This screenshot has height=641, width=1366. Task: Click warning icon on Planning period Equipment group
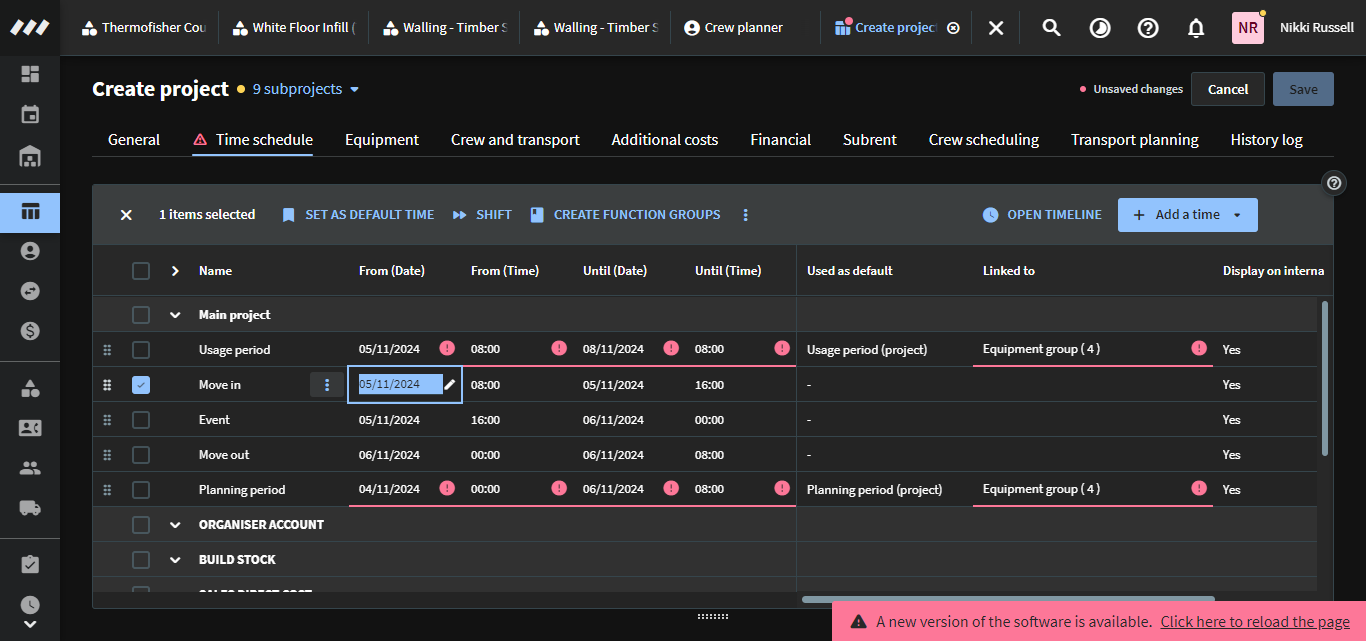[1199, 488]
